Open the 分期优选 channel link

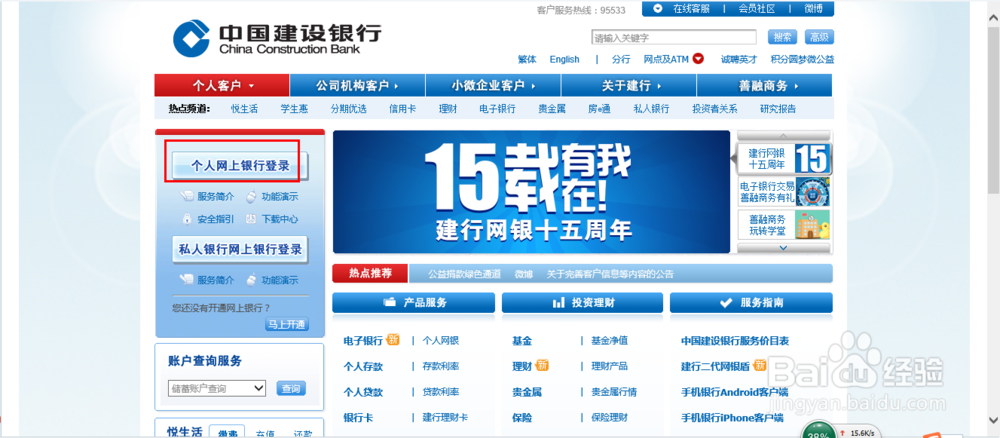[348, 108]
